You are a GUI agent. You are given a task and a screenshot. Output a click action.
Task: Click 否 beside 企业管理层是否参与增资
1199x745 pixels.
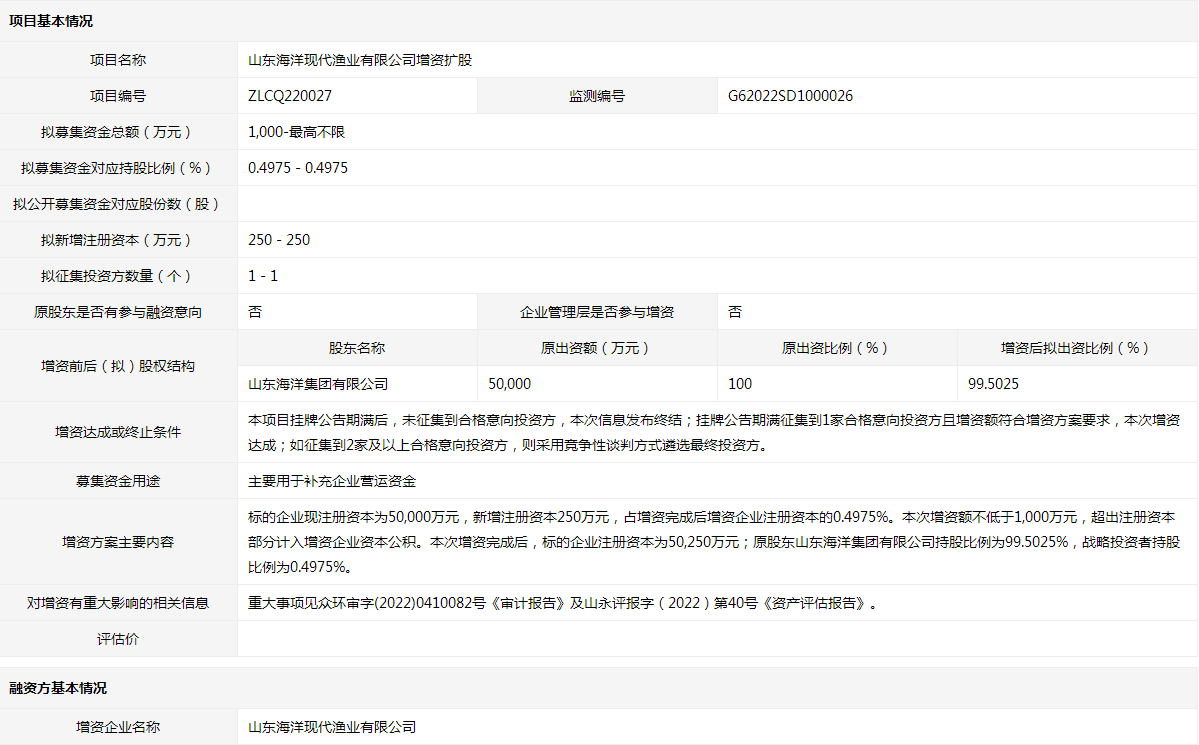click(735, 312)
